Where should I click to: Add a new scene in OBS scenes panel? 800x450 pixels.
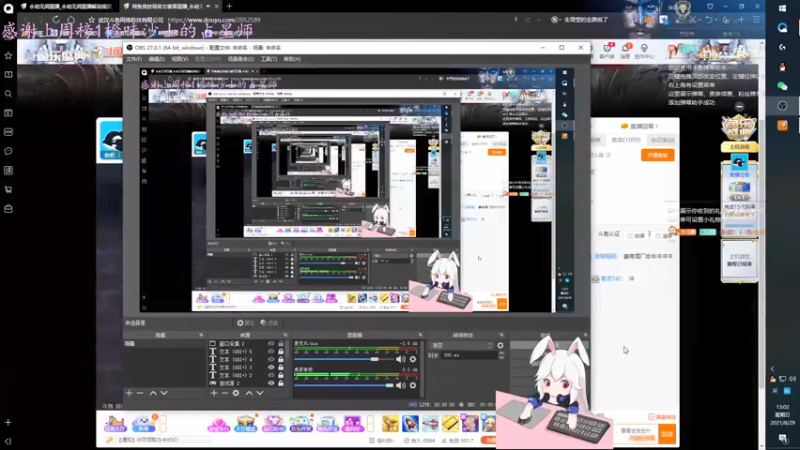pyautogui.click(x=129, y=393)
